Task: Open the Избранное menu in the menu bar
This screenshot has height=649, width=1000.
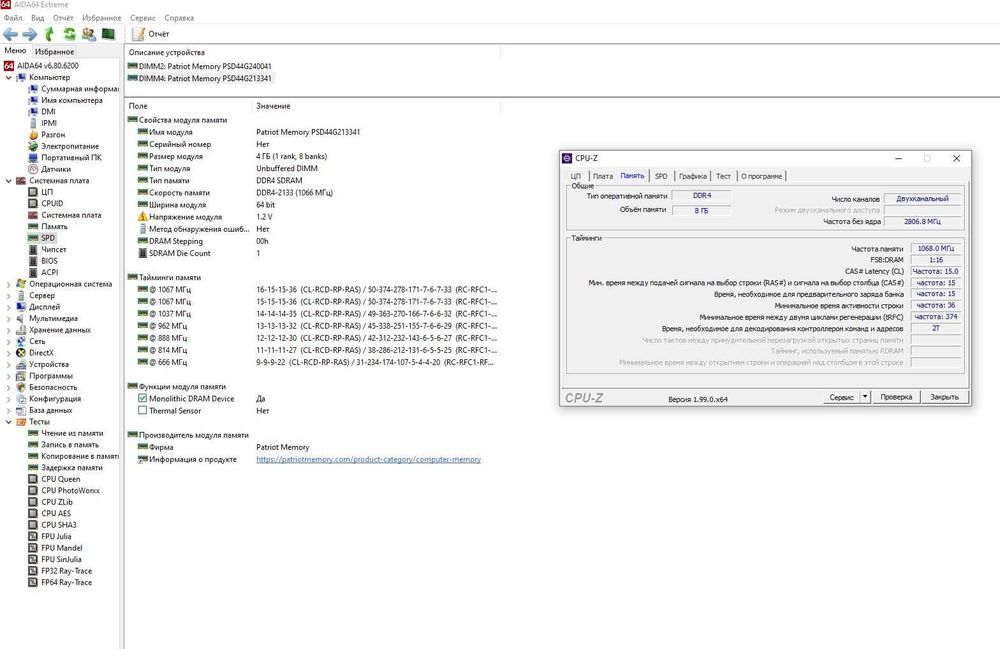Action: (101, 18)
